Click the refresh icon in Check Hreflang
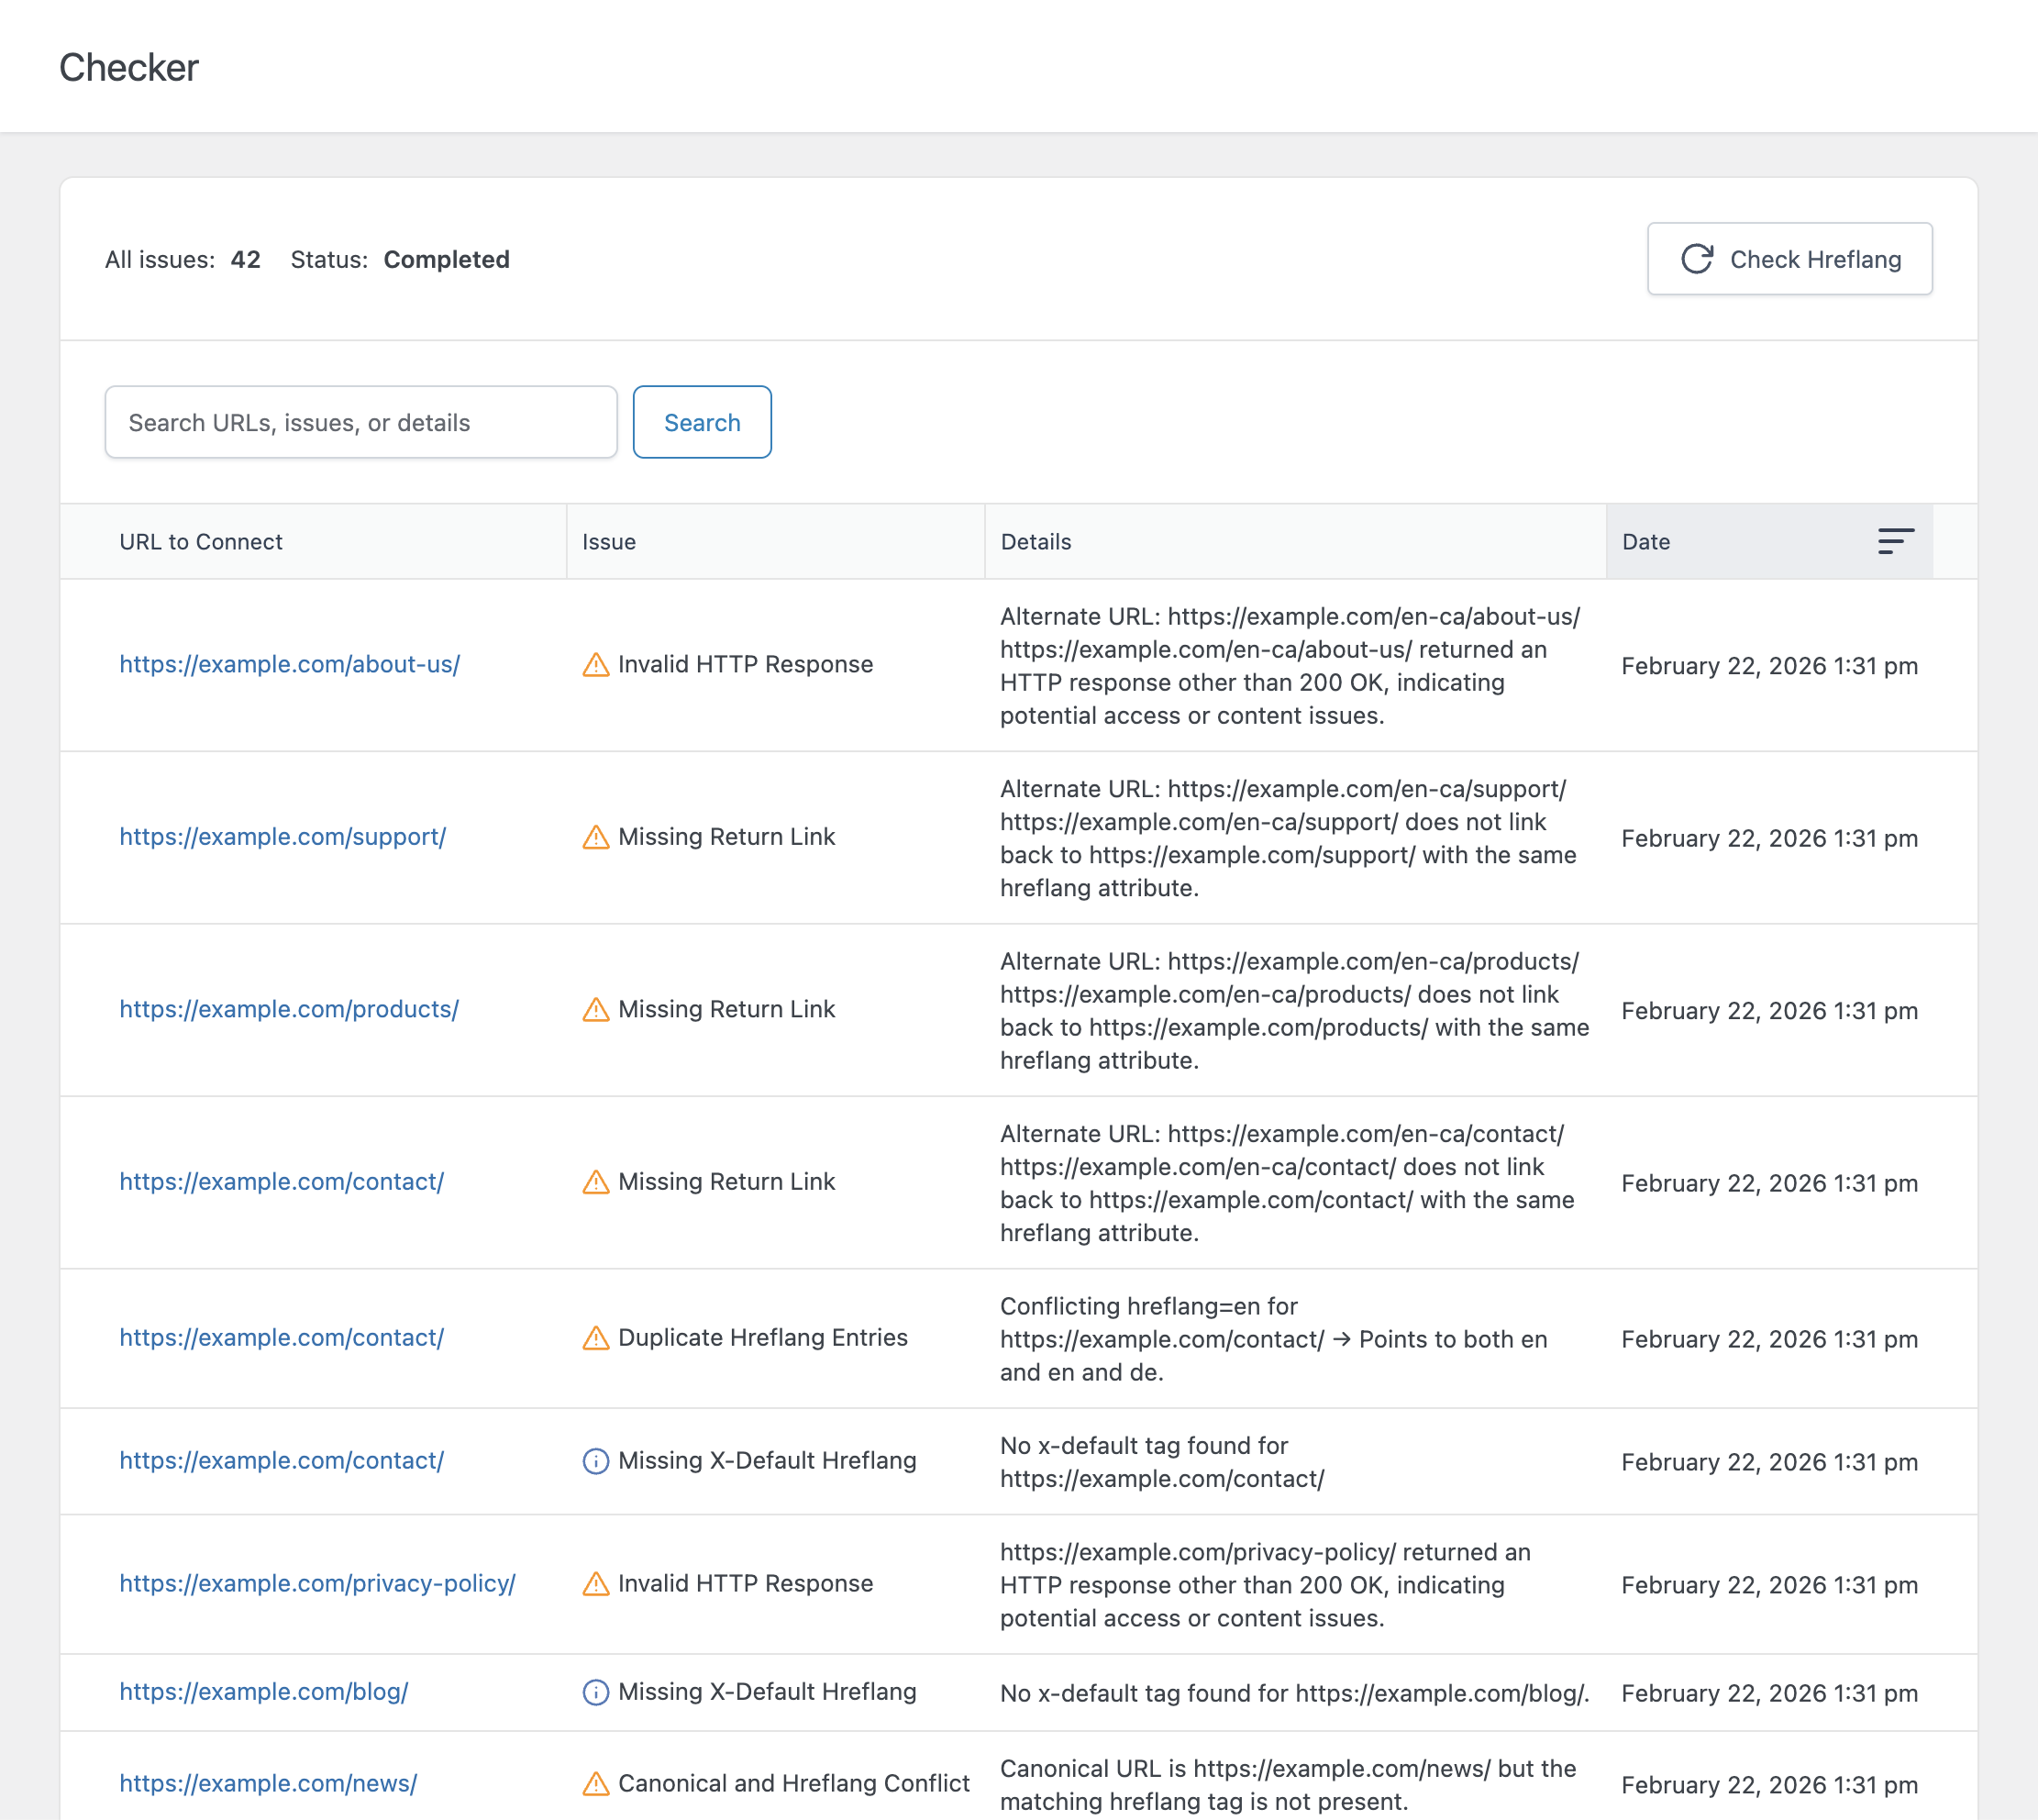The height and width of the screenshot is (1820, 2038). click(1697, 259)
